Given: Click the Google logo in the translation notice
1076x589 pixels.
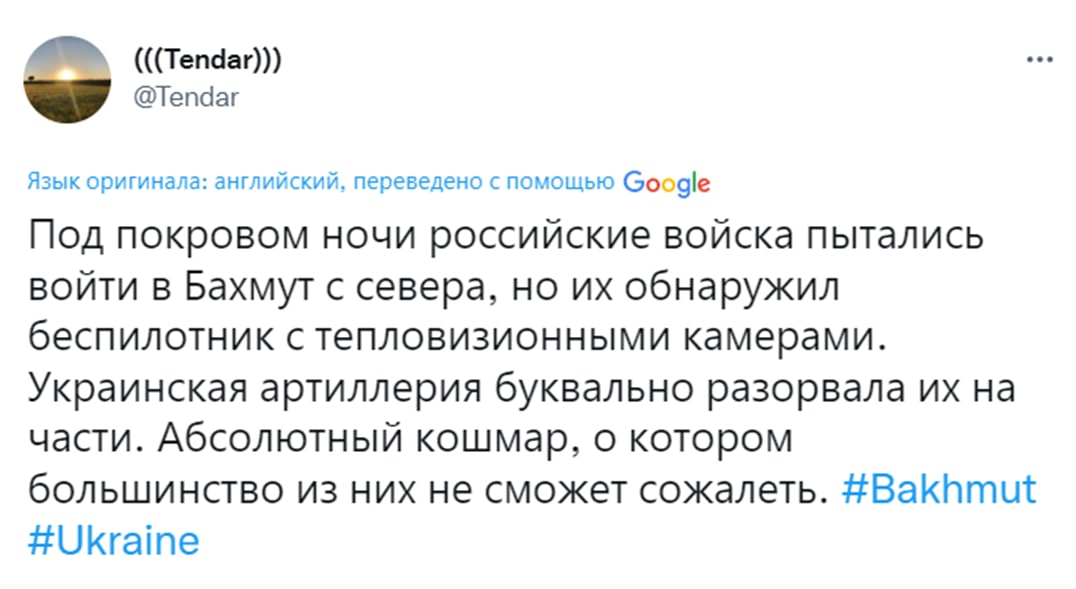Looking at the screenshot, I should (x=666, y=183).
